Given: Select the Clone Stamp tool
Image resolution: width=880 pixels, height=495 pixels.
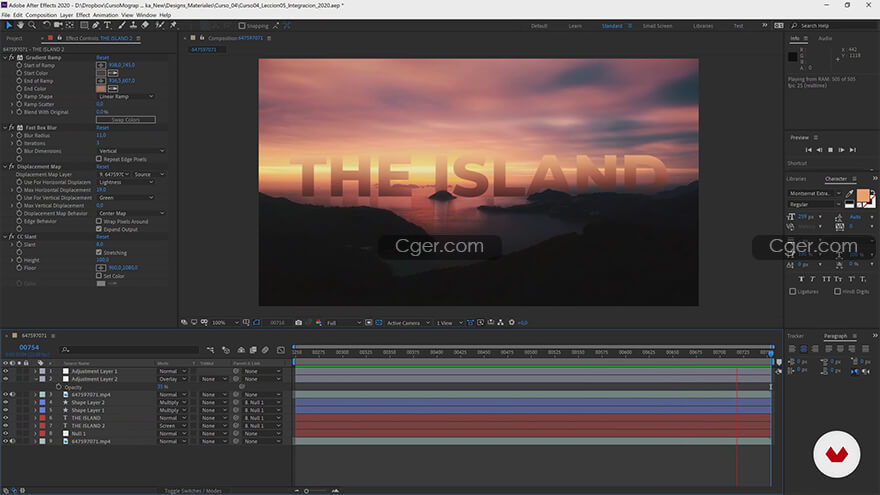Looking at the screenshot, I should (133, 25).
